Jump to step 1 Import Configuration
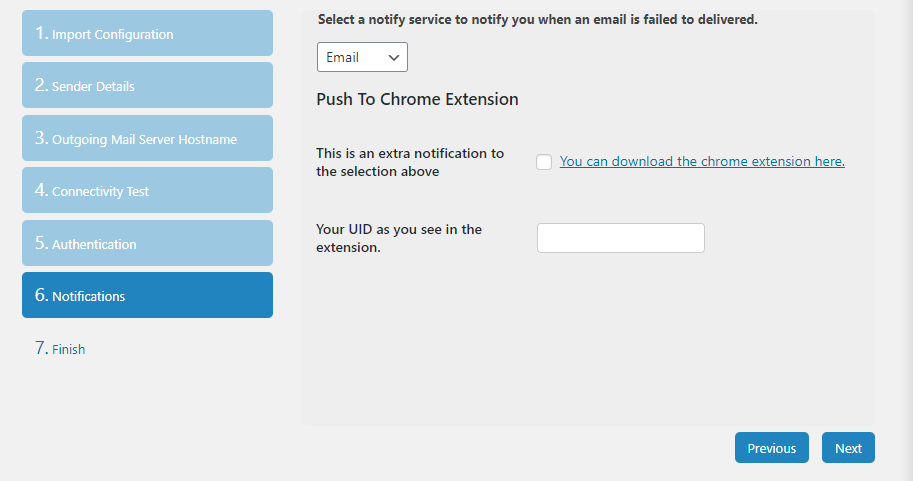This screenshot has height=481, width=913. point(147,34)
